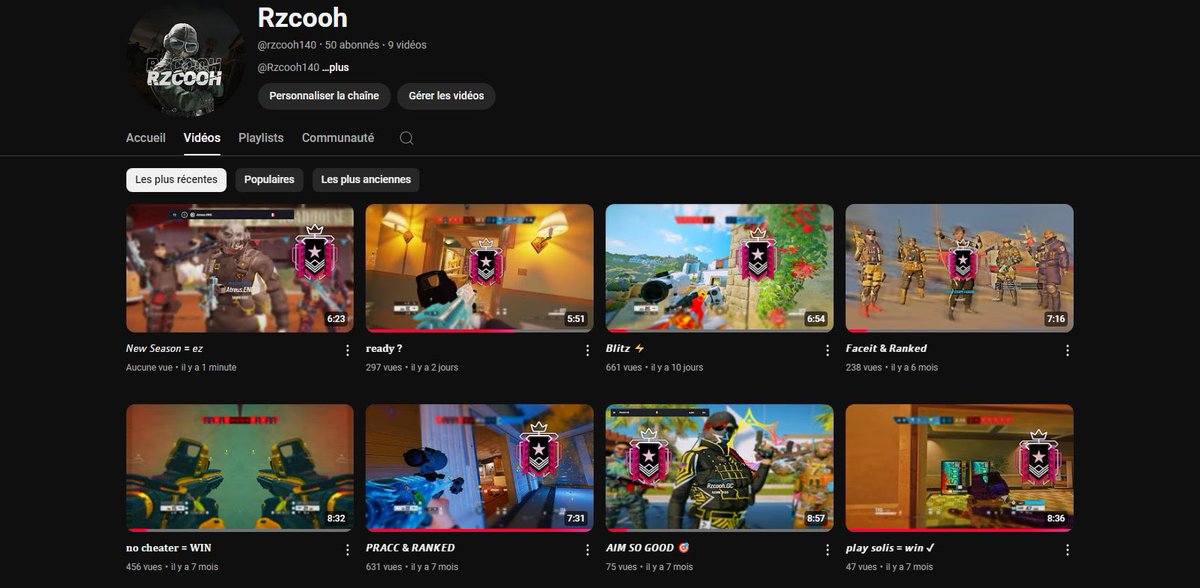This screenshot has width=1200, height=588.
Task: Click the 6:54 duration badge
Action: [816, 319]
